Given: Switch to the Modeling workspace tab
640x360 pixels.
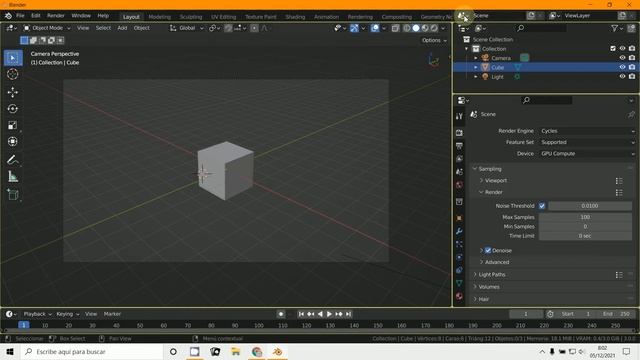Looking at the screenshot, I should click(x=160, y=17).
